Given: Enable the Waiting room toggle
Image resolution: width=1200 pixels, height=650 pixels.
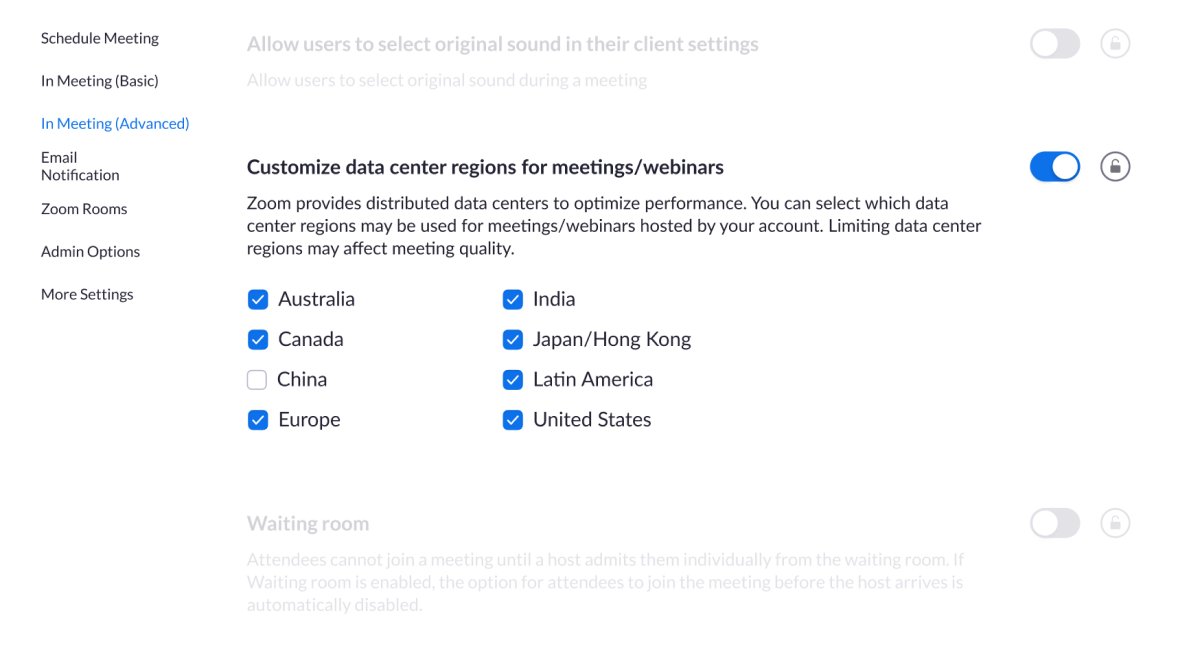Looking at the screenshot, I should click(1055, 523).
